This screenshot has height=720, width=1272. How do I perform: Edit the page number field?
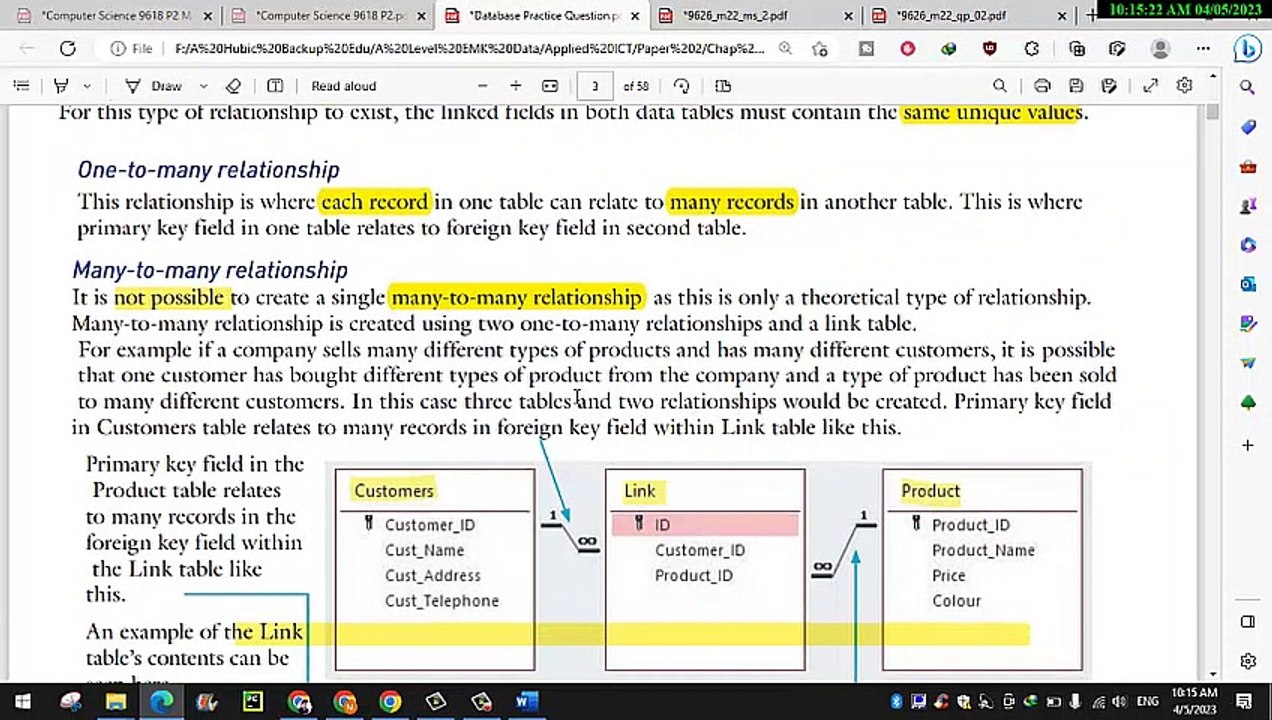595,86
